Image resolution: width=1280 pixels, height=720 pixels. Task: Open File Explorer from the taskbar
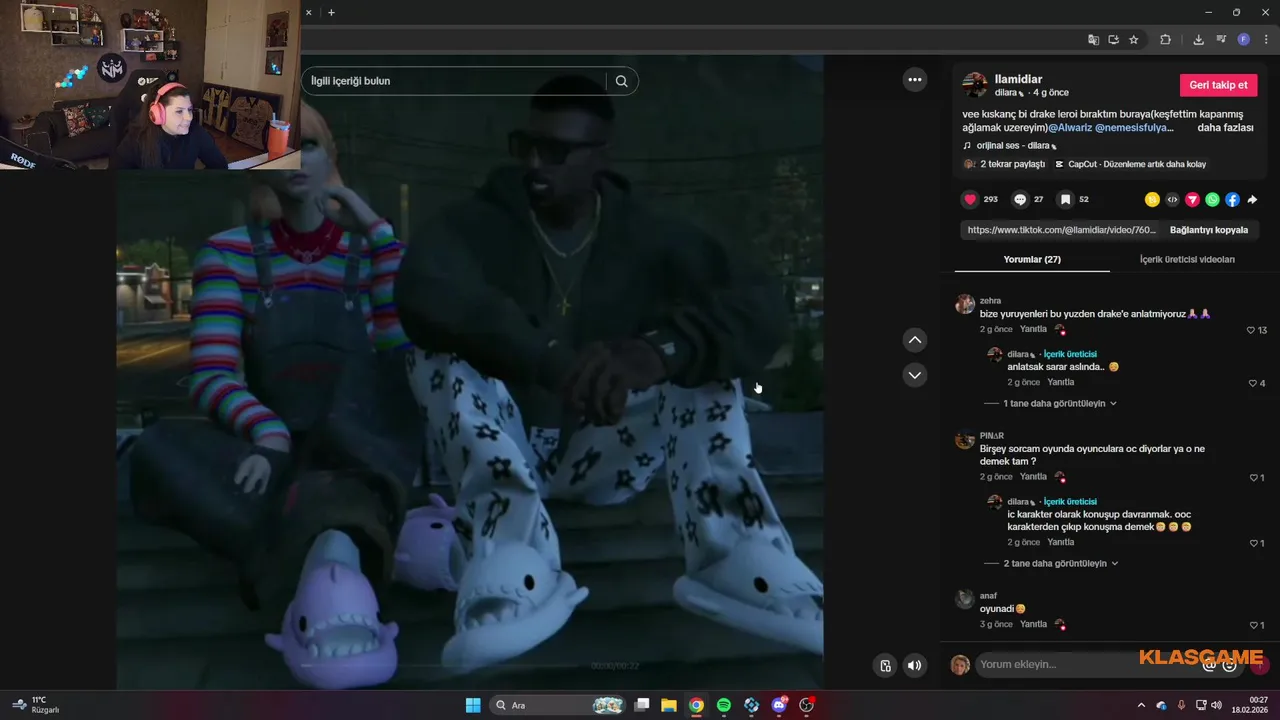pos(669,705)
